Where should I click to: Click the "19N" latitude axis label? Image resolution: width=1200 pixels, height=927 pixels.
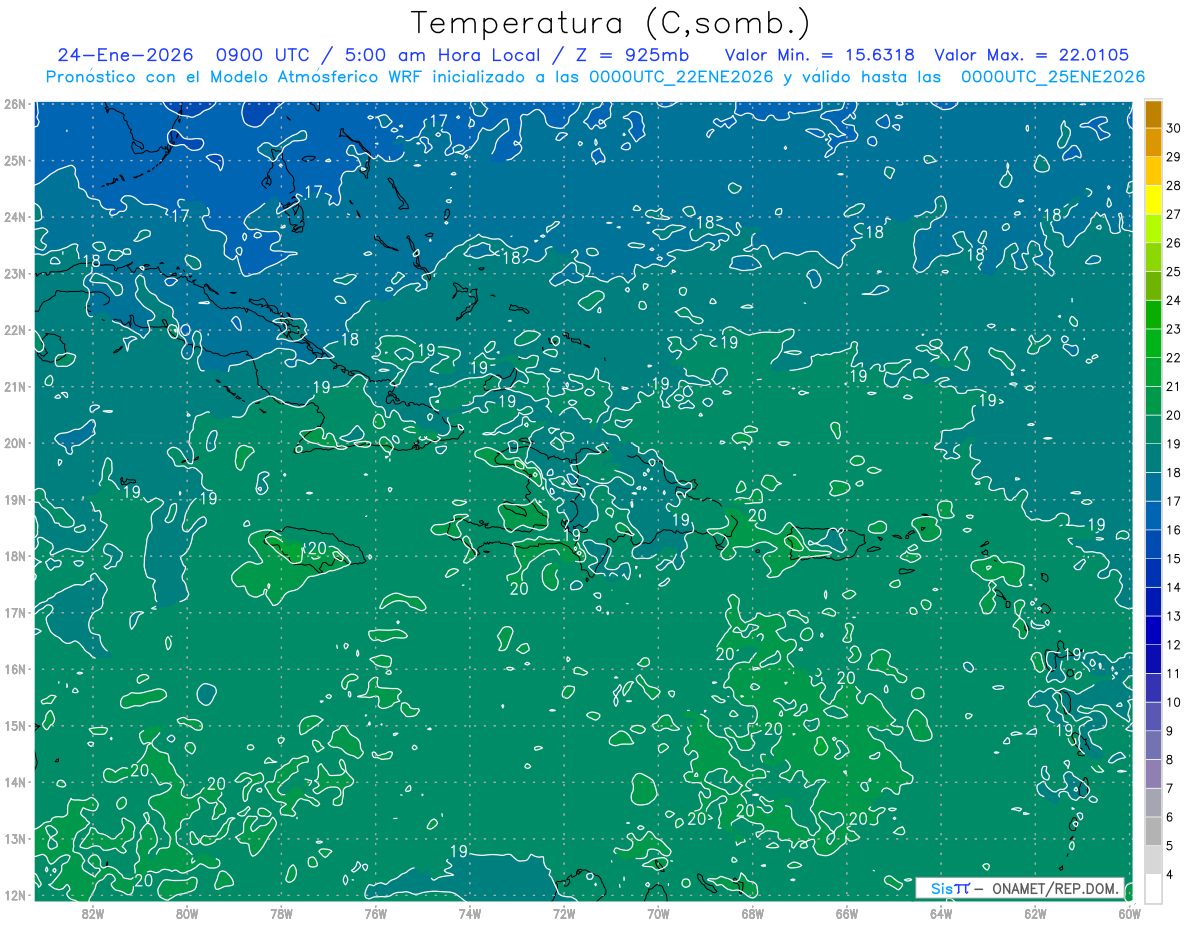point(15,500)
